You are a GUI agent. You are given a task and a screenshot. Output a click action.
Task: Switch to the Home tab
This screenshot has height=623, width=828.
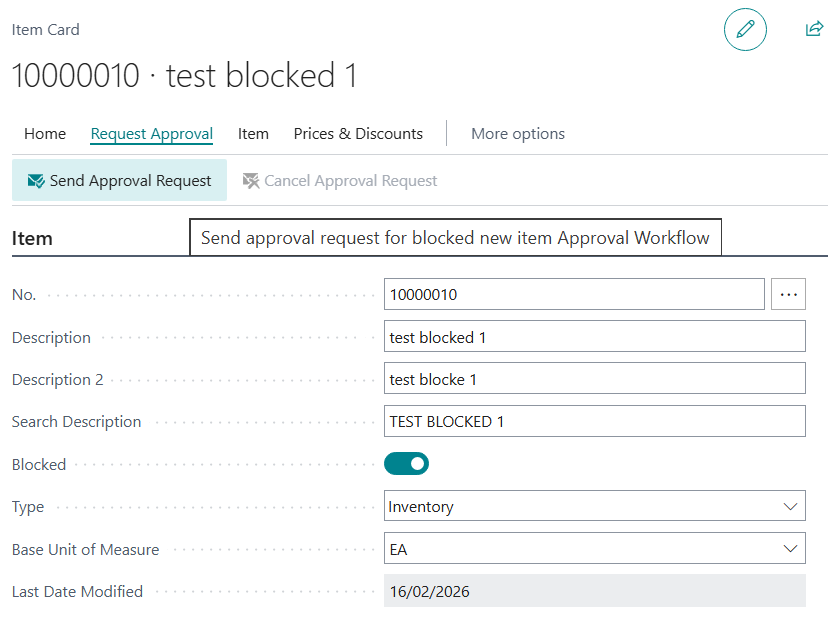[x=45, y=134]
